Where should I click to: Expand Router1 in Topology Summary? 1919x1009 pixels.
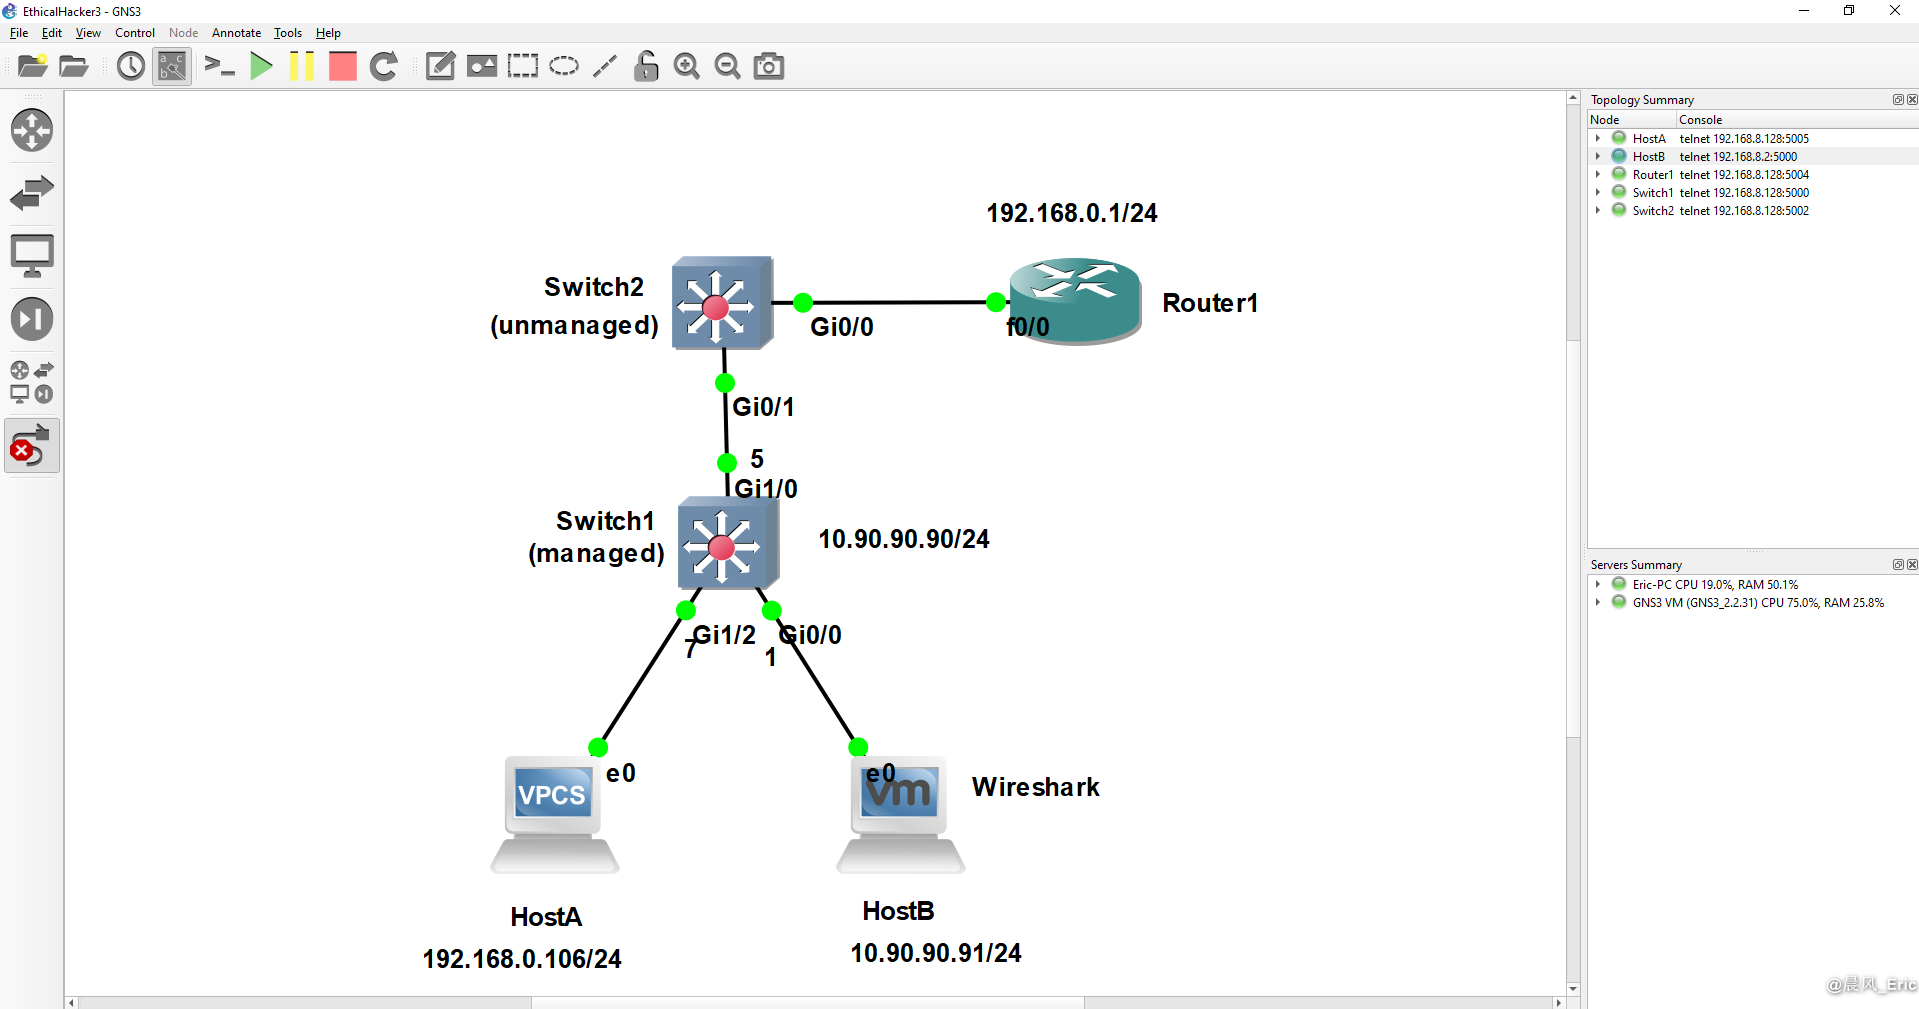click(x=1598, y=175)
